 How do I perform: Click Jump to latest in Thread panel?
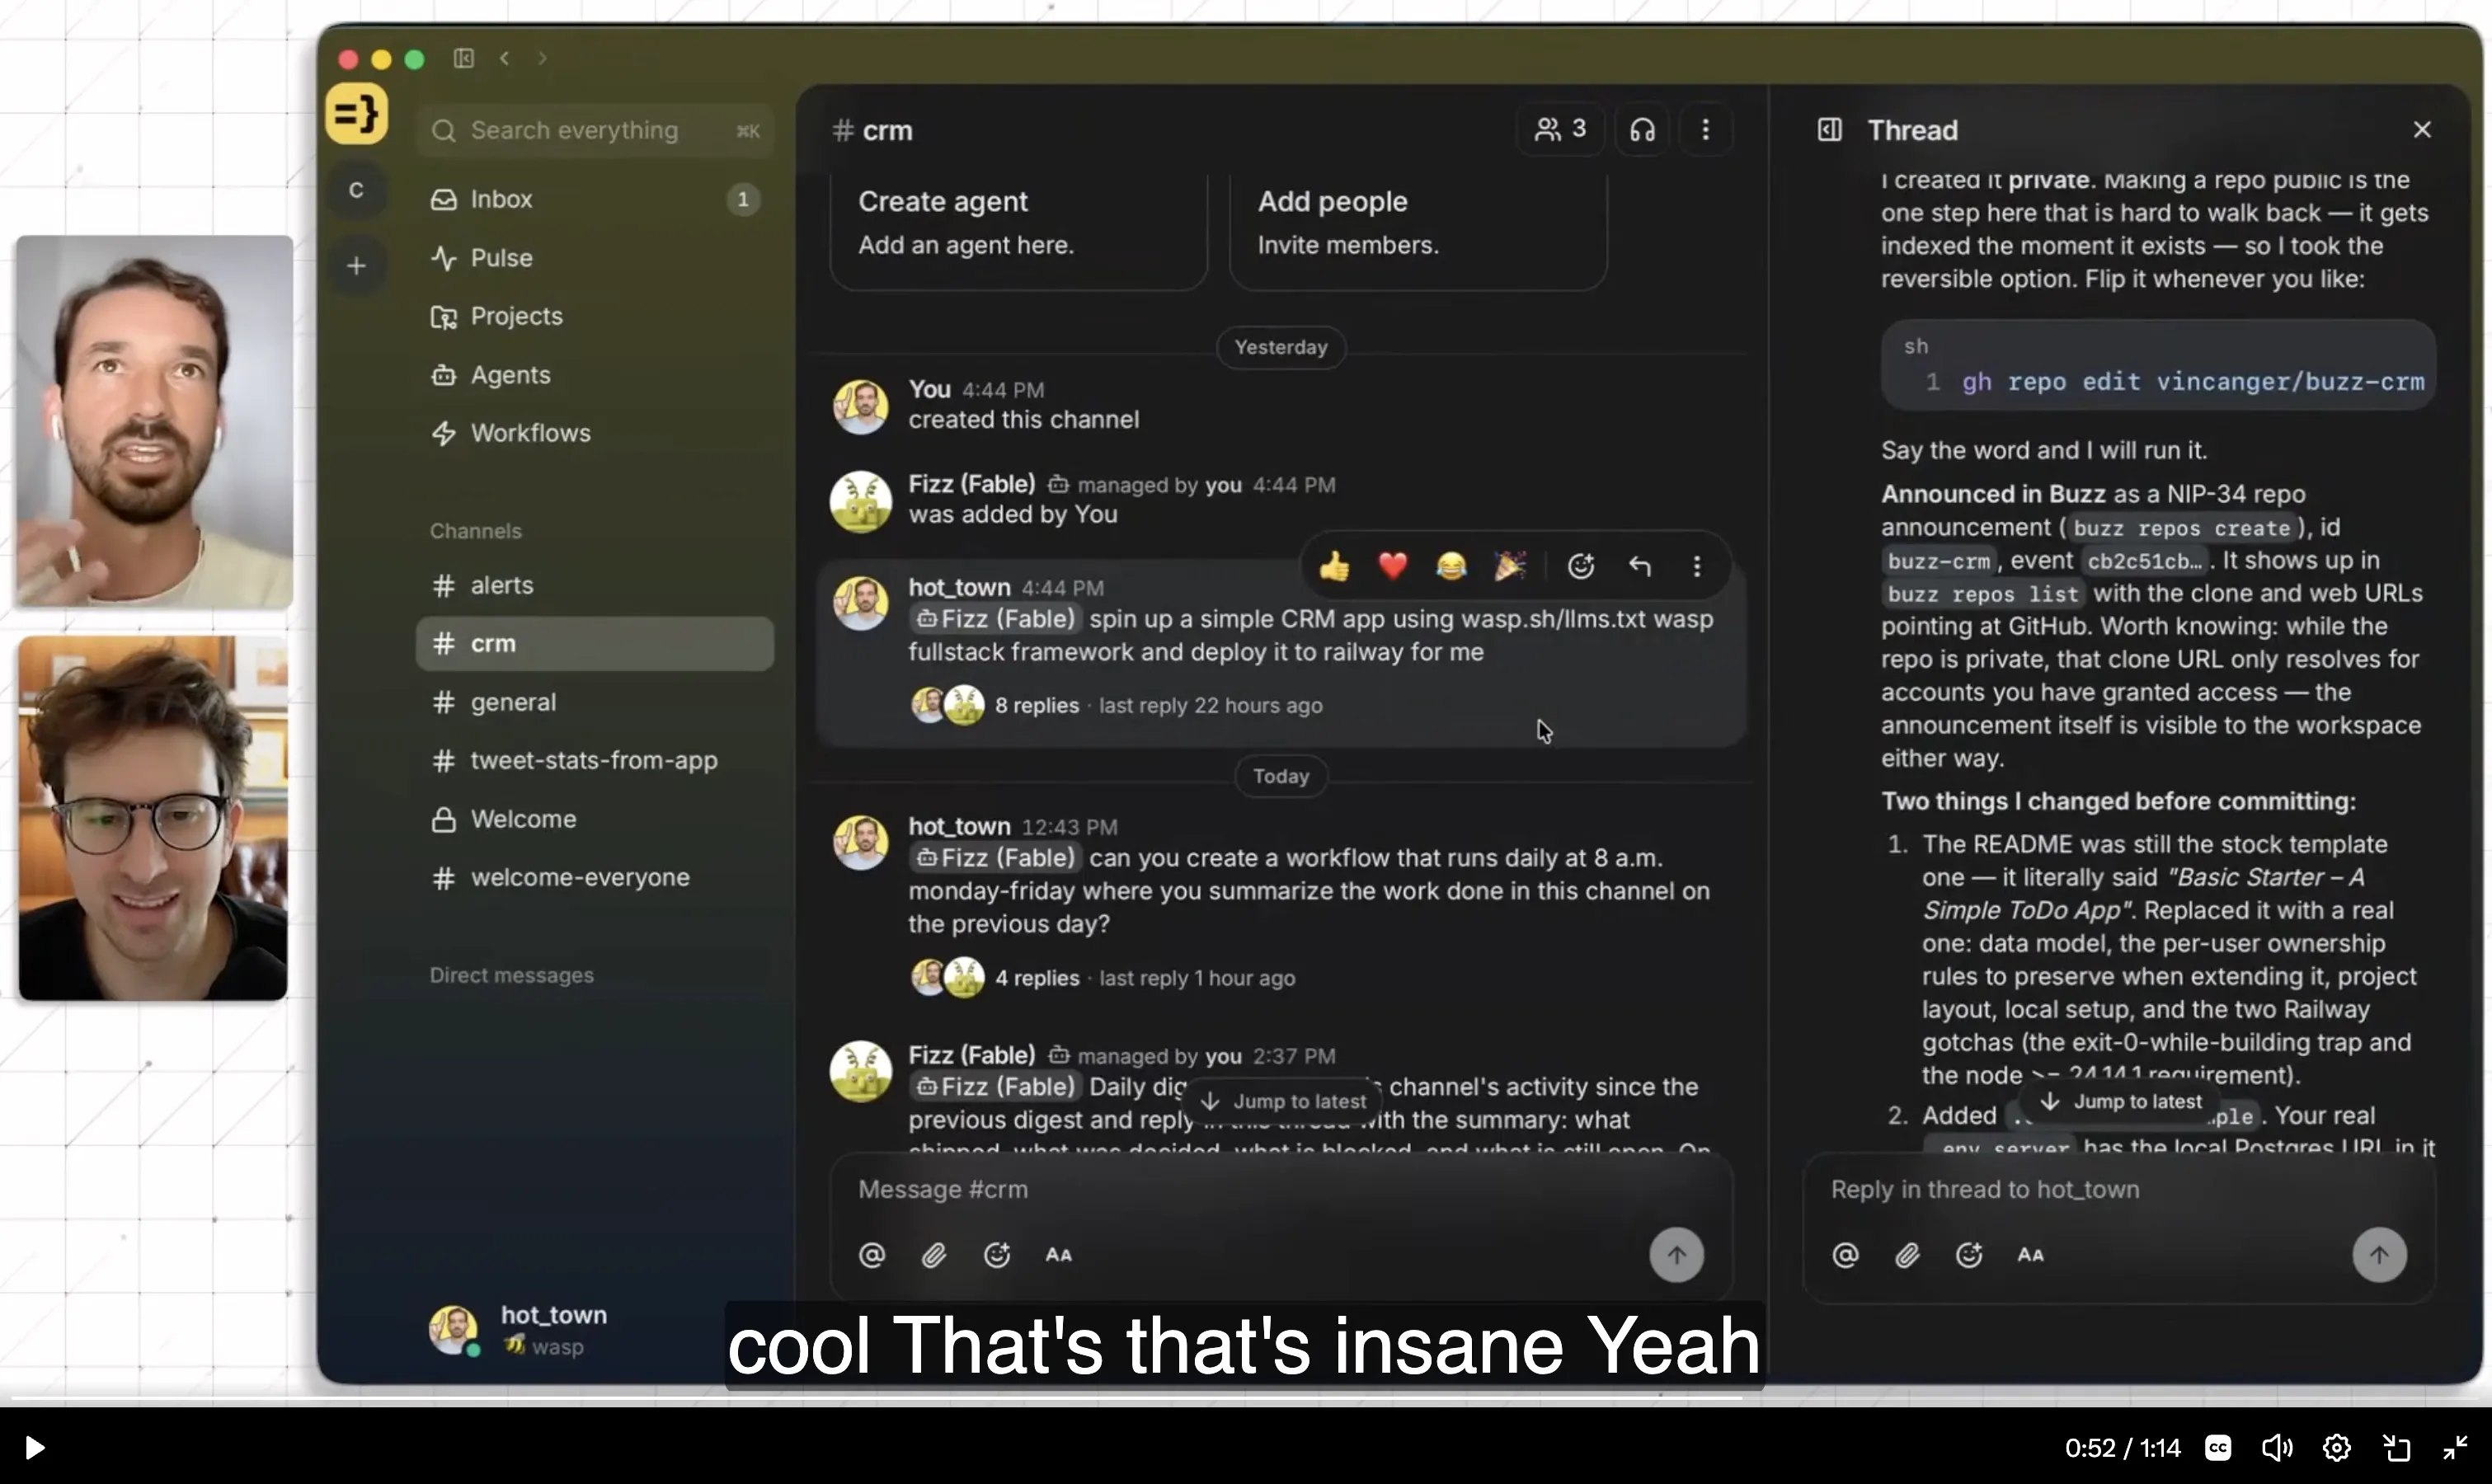[2121, 1101]
